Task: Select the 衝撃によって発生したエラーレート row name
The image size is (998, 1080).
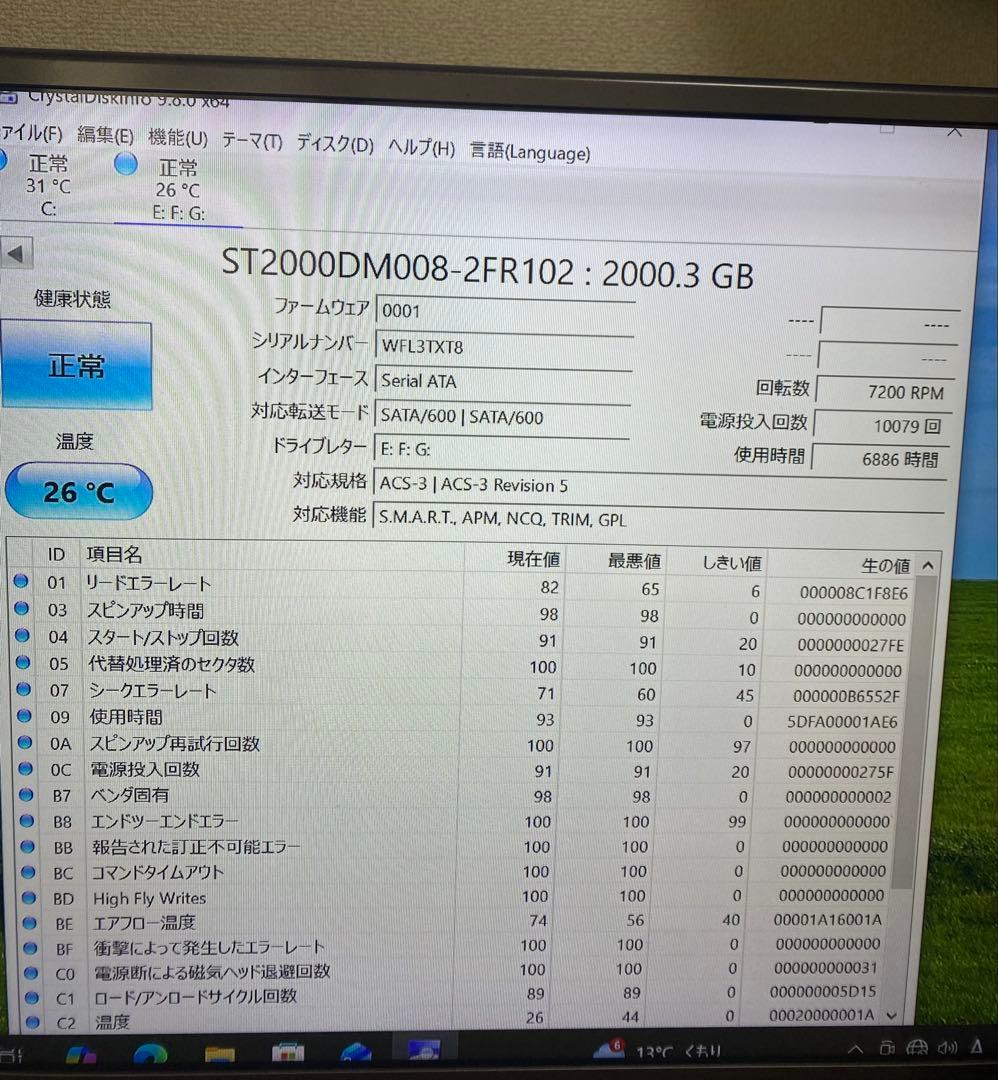Action: [209, 948]
